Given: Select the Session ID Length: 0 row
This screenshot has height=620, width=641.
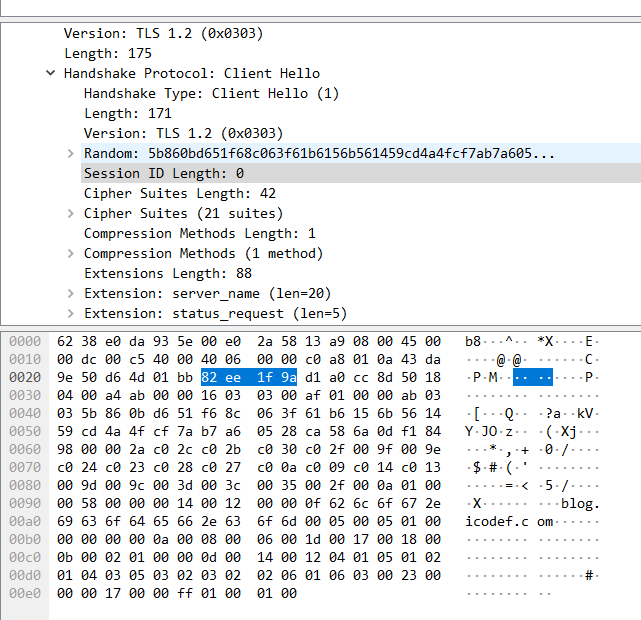Looking at the screenshot, I should [164, 173].
